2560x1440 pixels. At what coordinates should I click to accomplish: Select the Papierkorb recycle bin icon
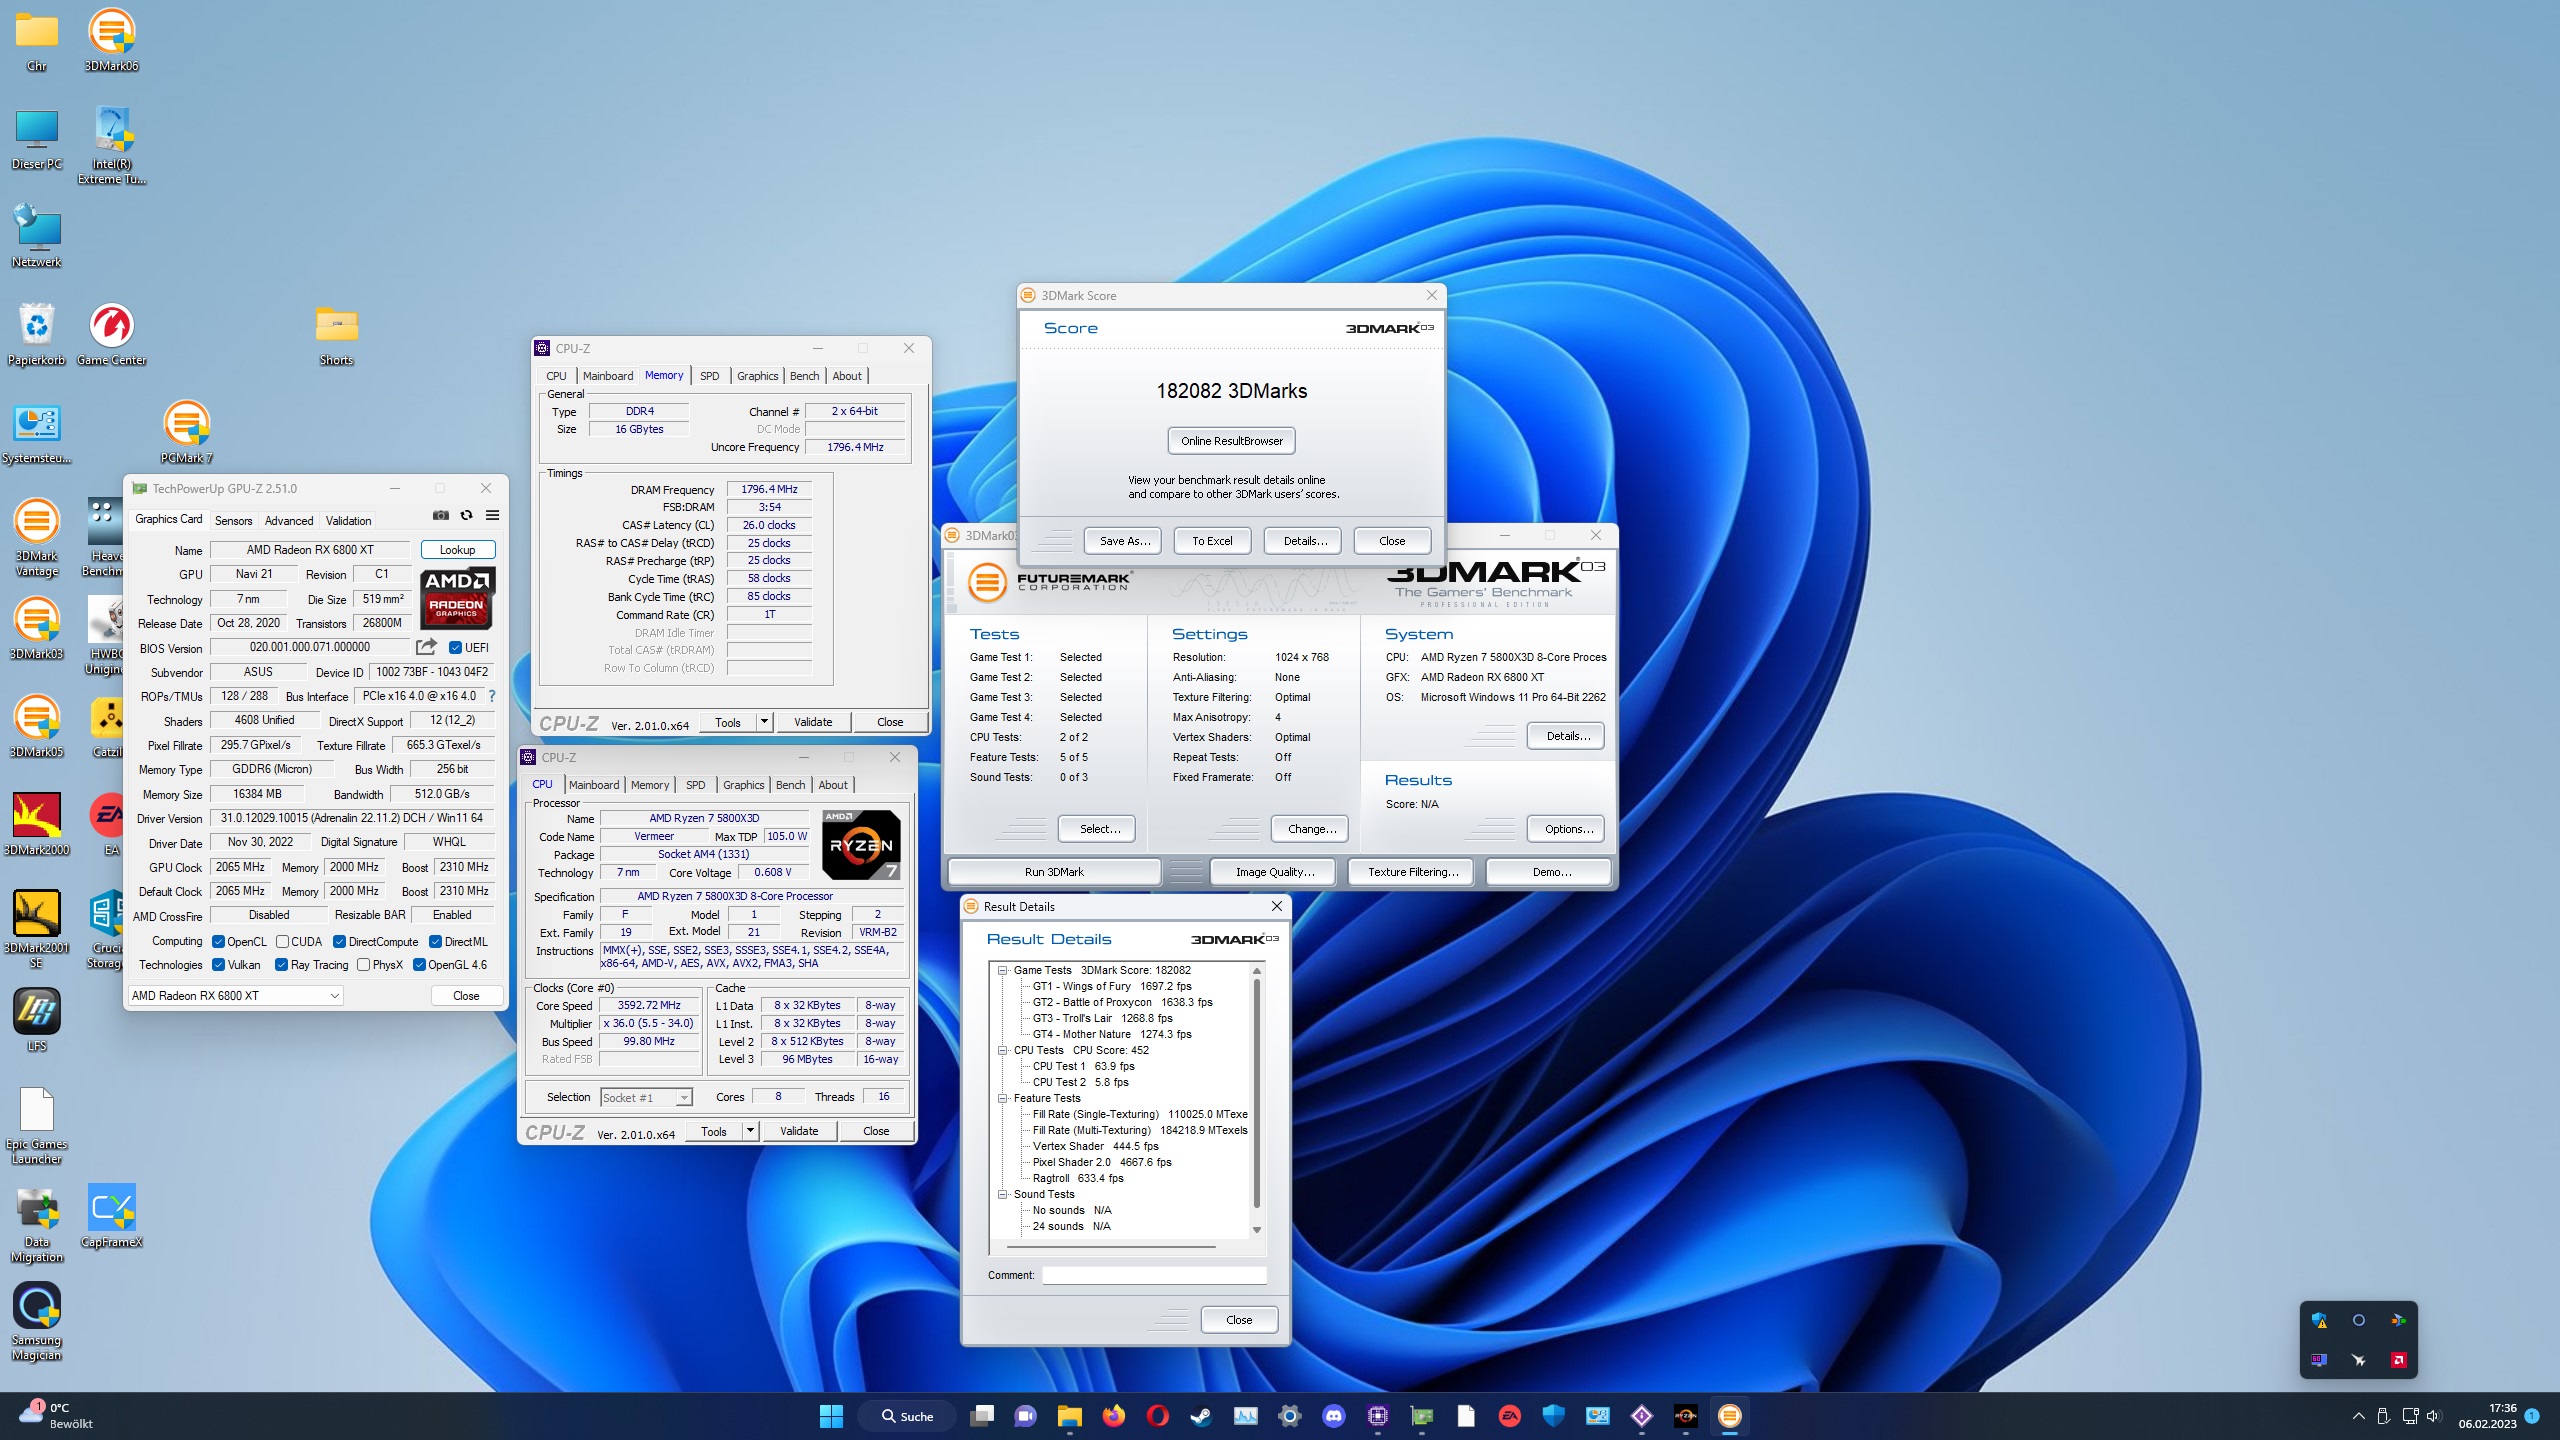click(37, 334)
